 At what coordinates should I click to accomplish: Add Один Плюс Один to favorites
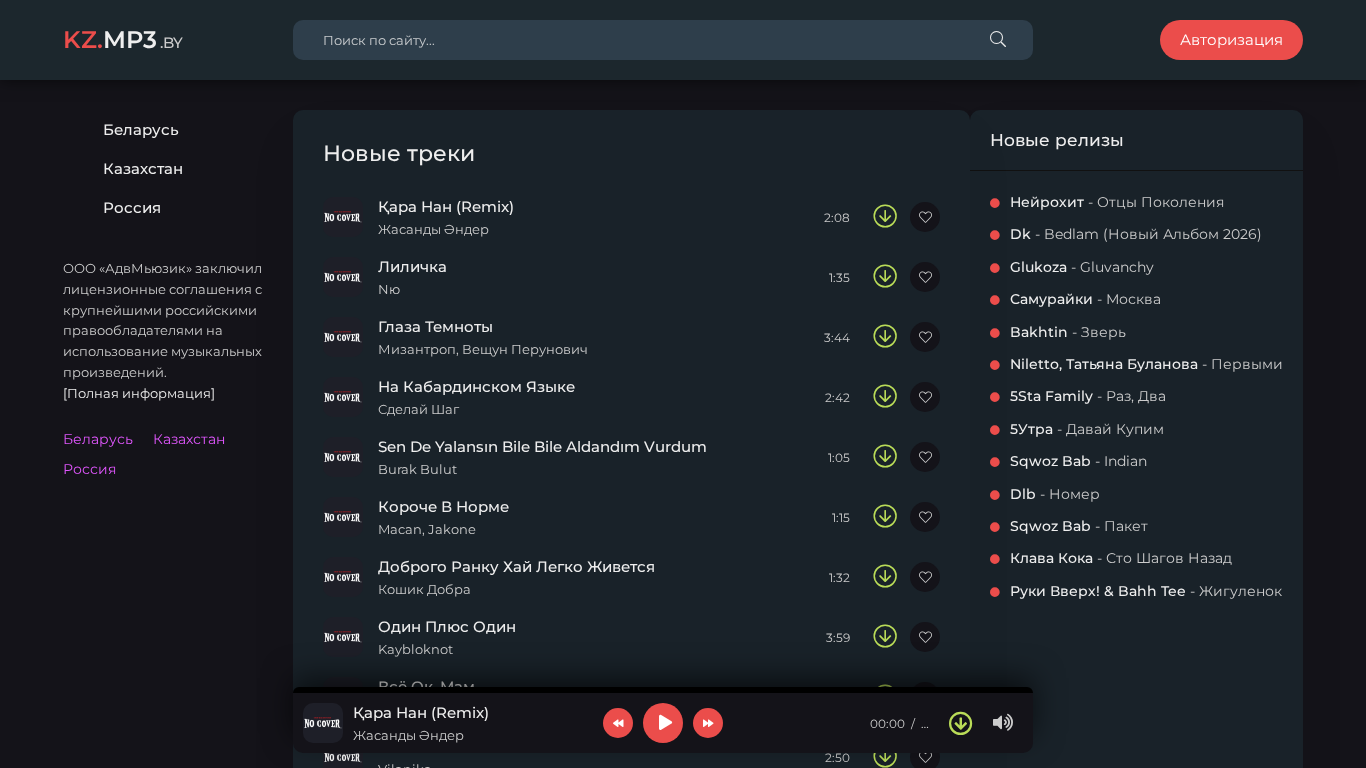pos(925,637)
